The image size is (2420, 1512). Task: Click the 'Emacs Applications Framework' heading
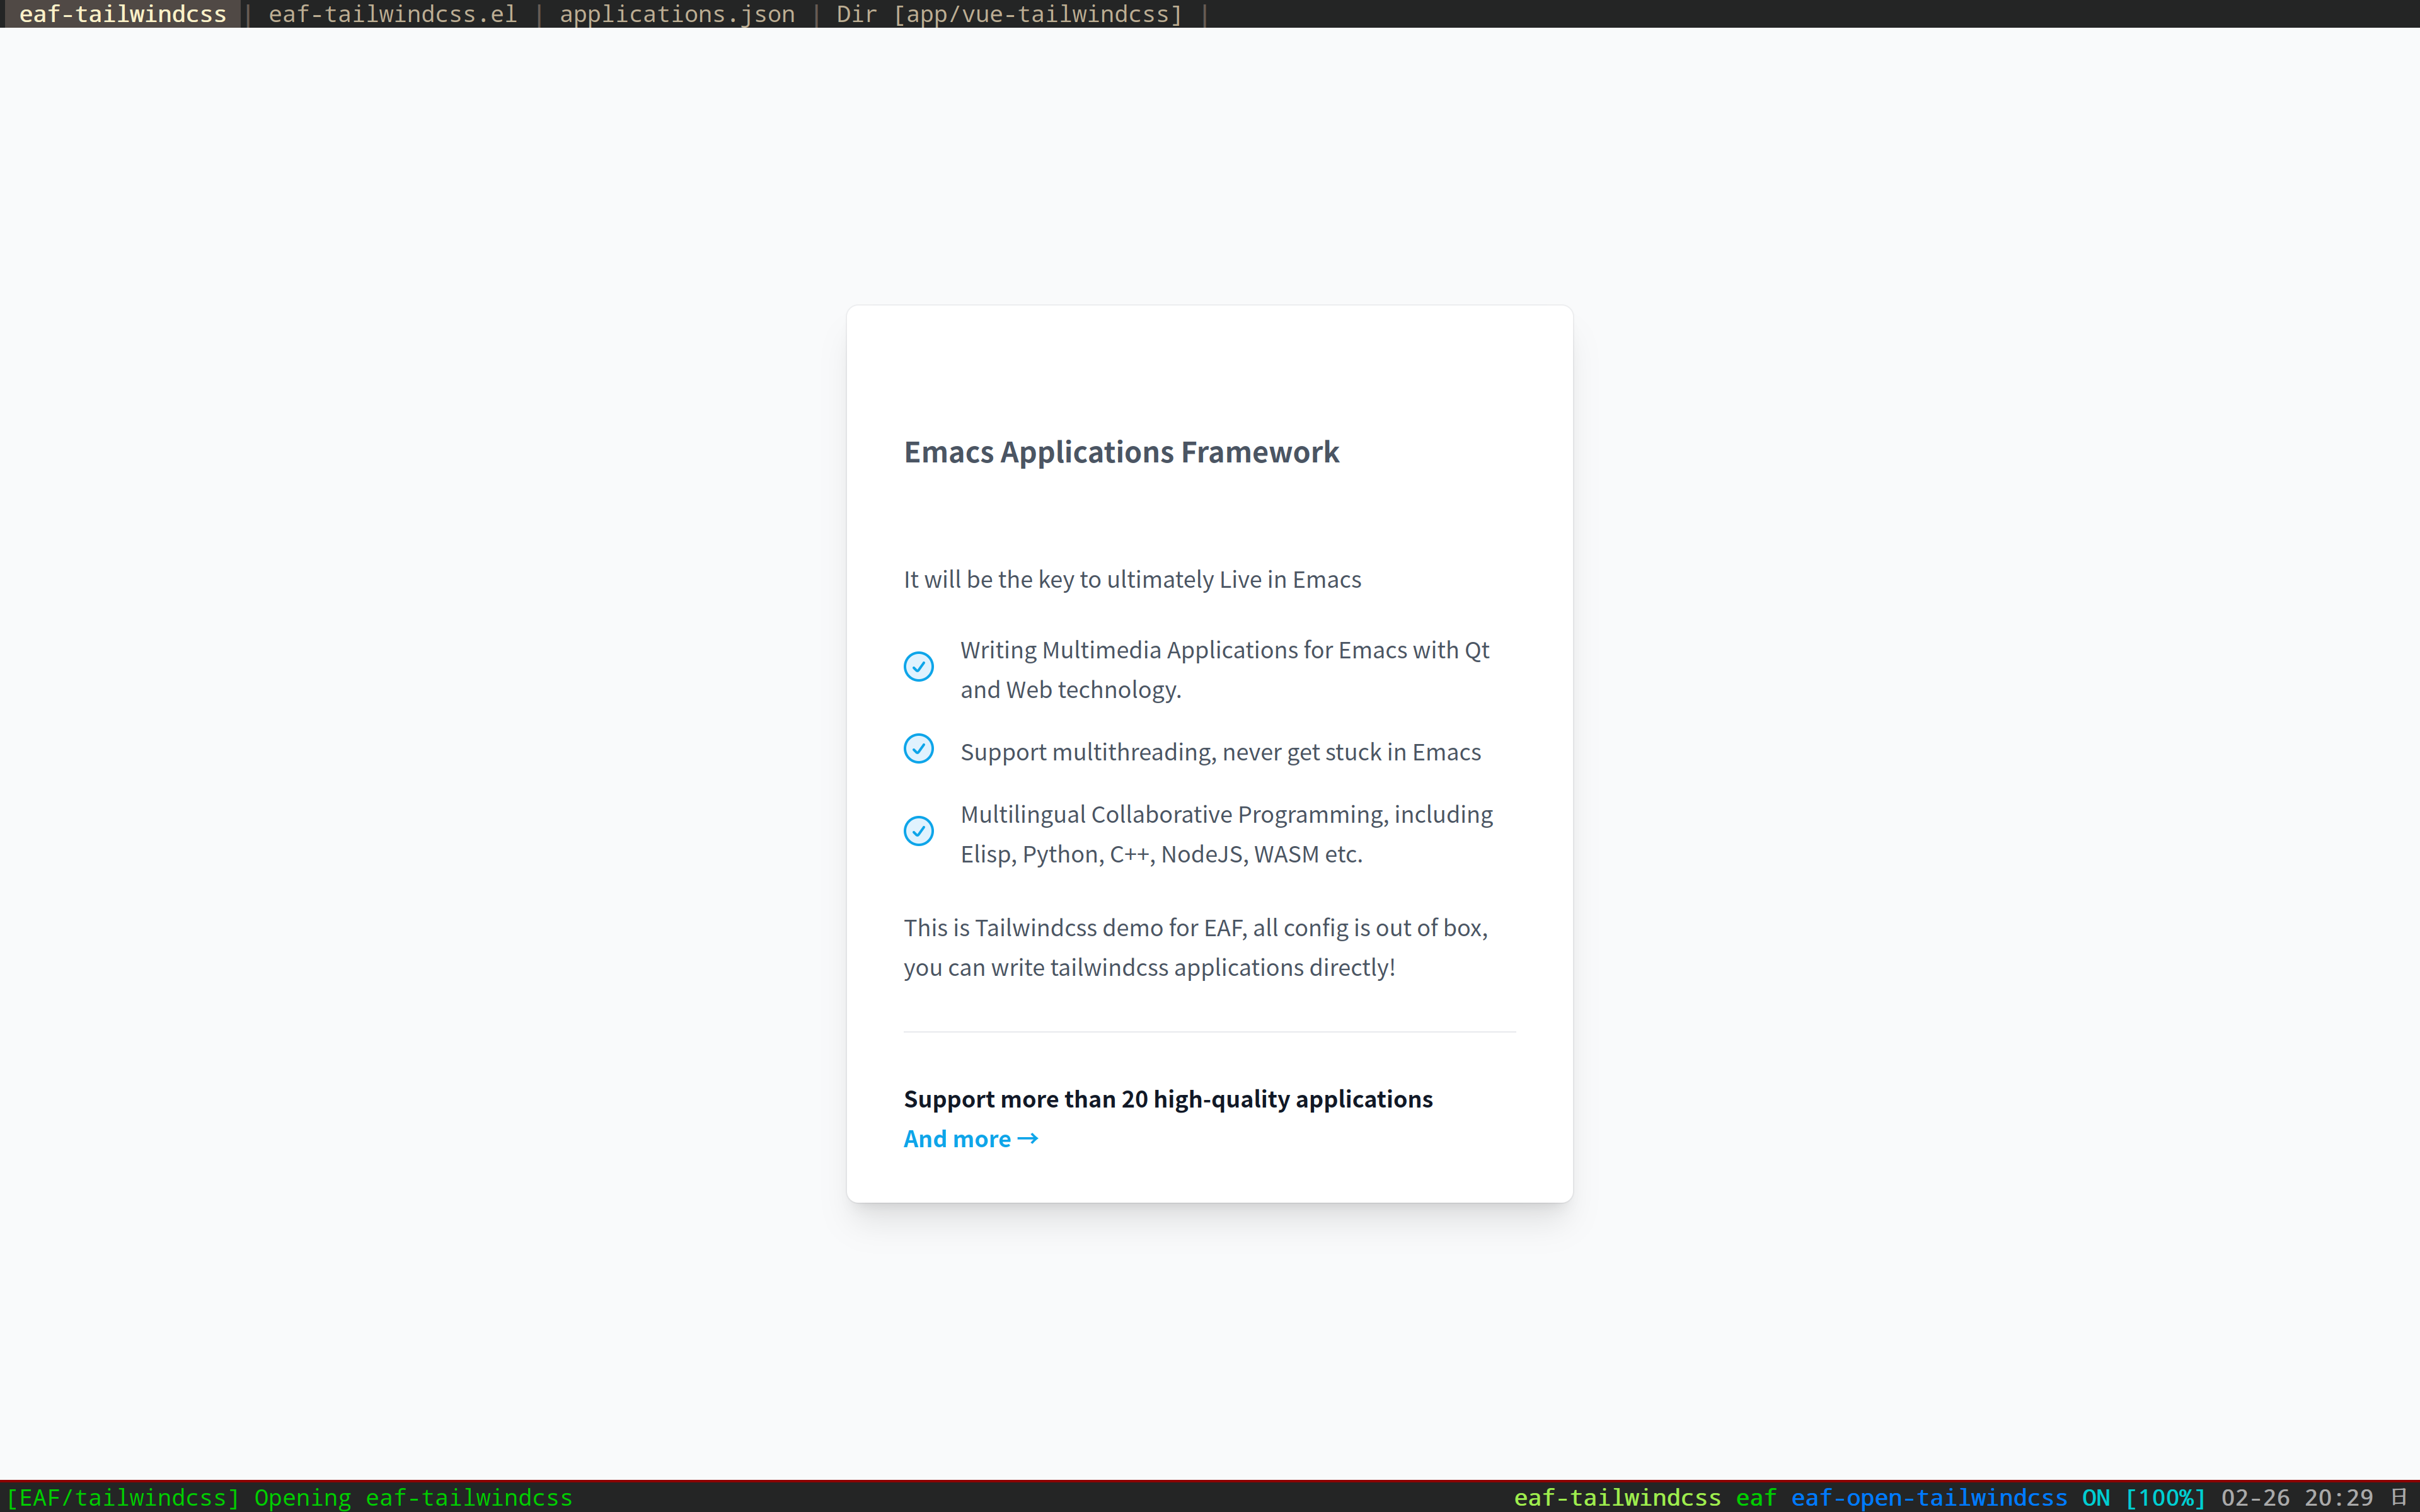pyautogui.click(x=1120, y=452)
